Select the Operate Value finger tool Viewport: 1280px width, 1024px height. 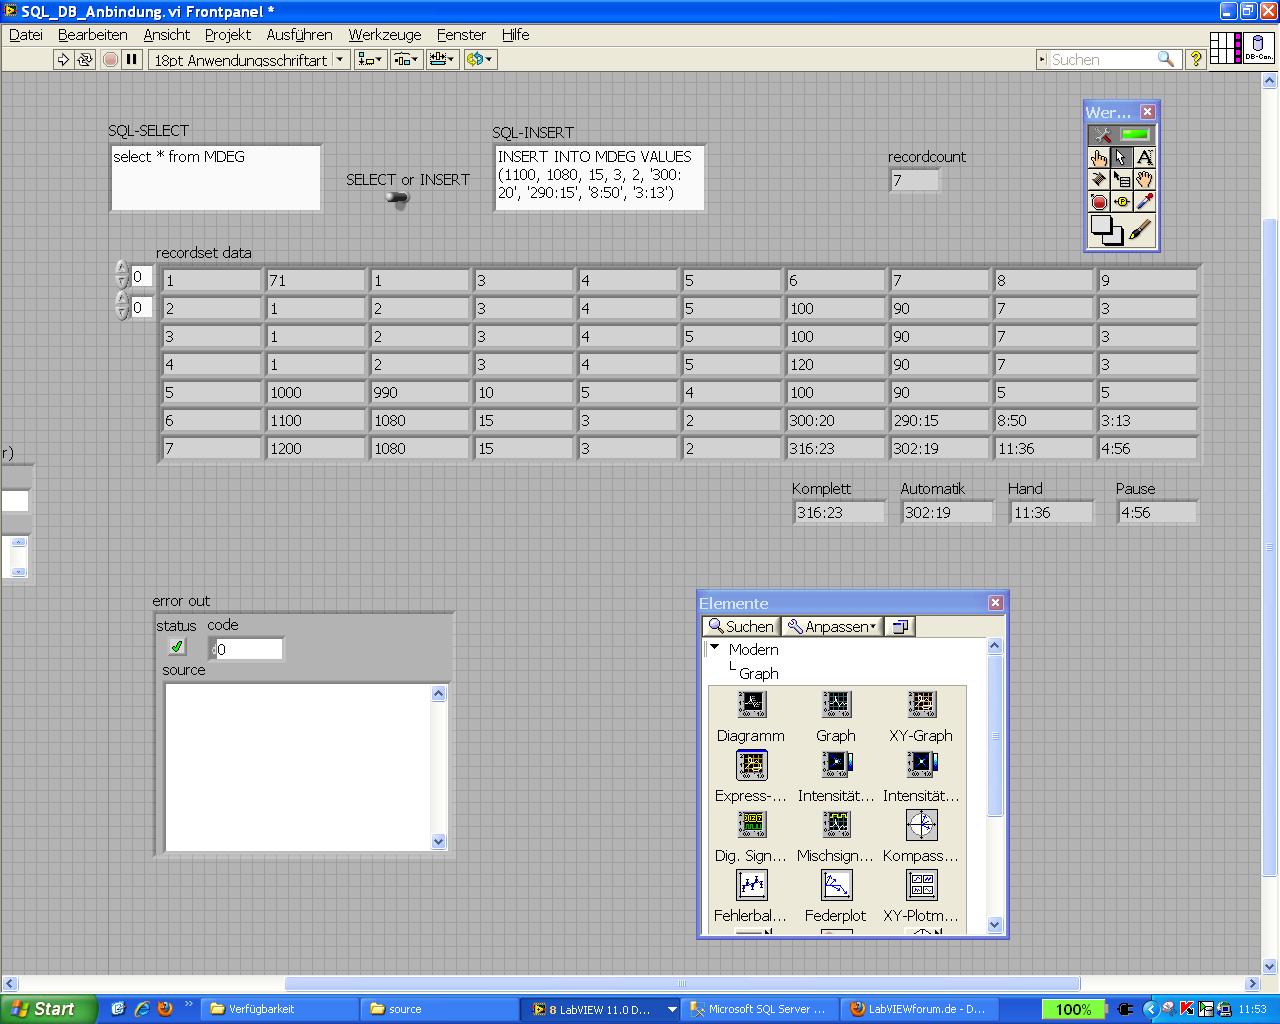tap(1099, 157)
